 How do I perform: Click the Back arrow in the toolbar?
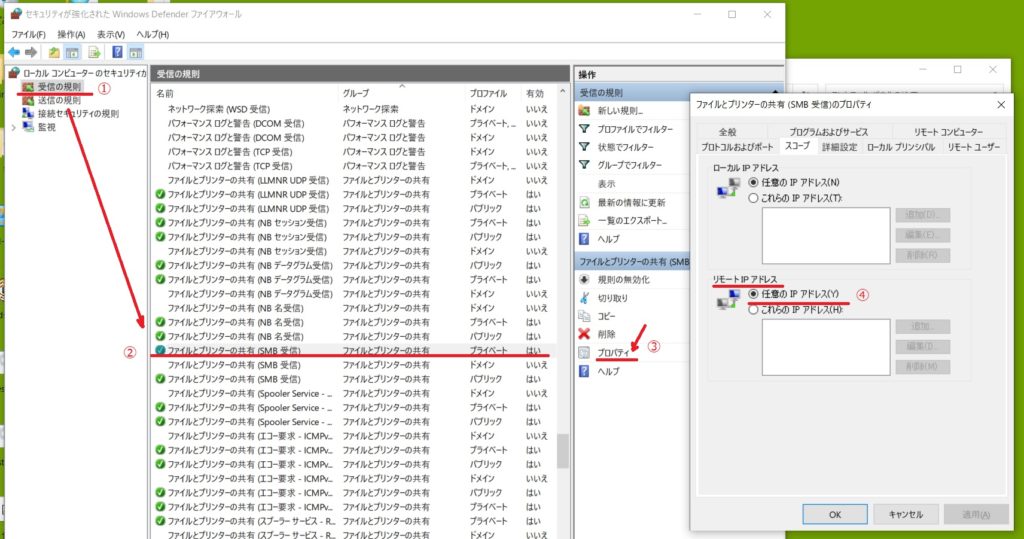pos(14,52)
